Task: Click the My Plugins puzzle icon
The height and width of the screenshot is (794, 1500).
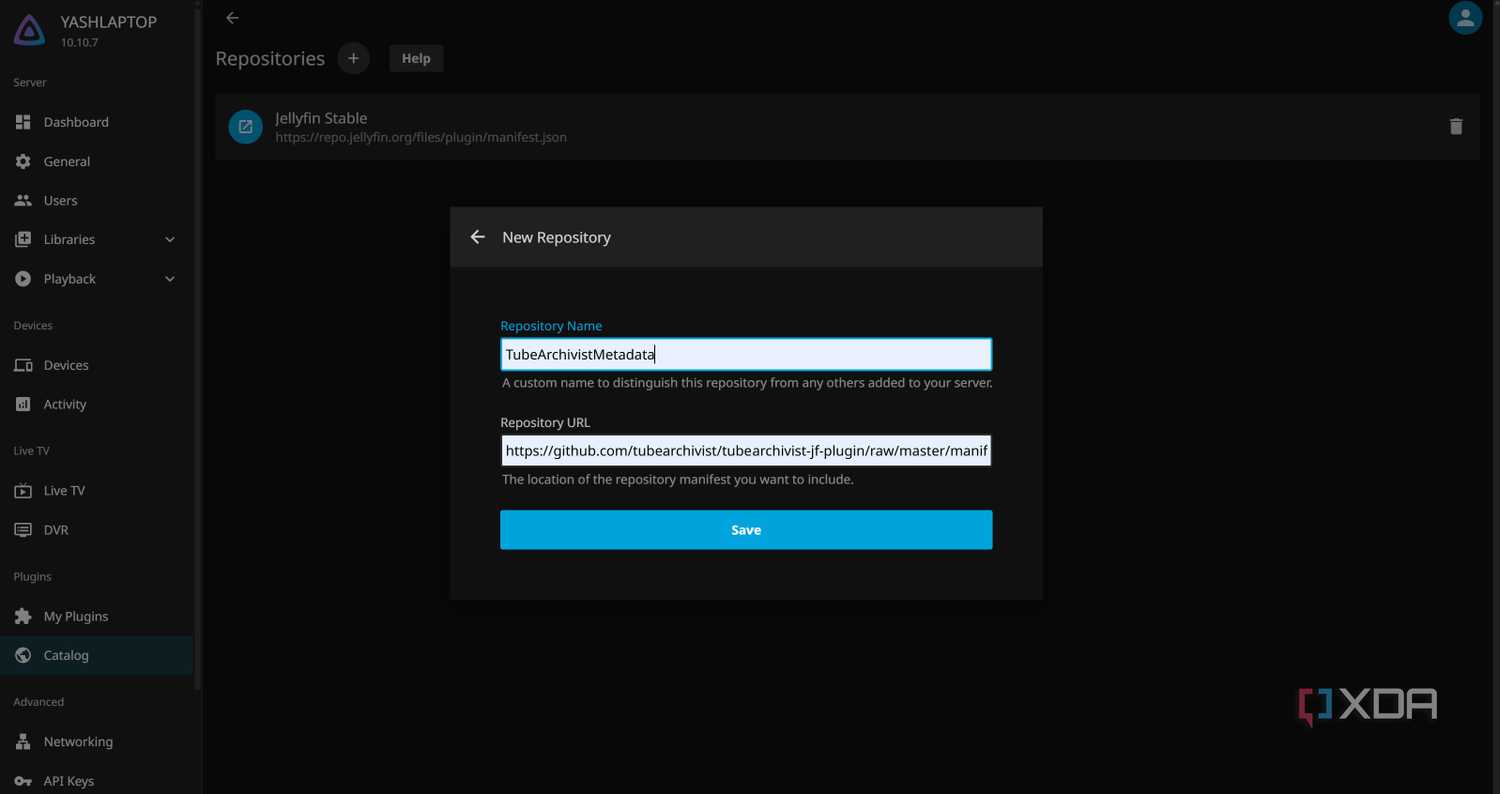Action: pos(23,616)
